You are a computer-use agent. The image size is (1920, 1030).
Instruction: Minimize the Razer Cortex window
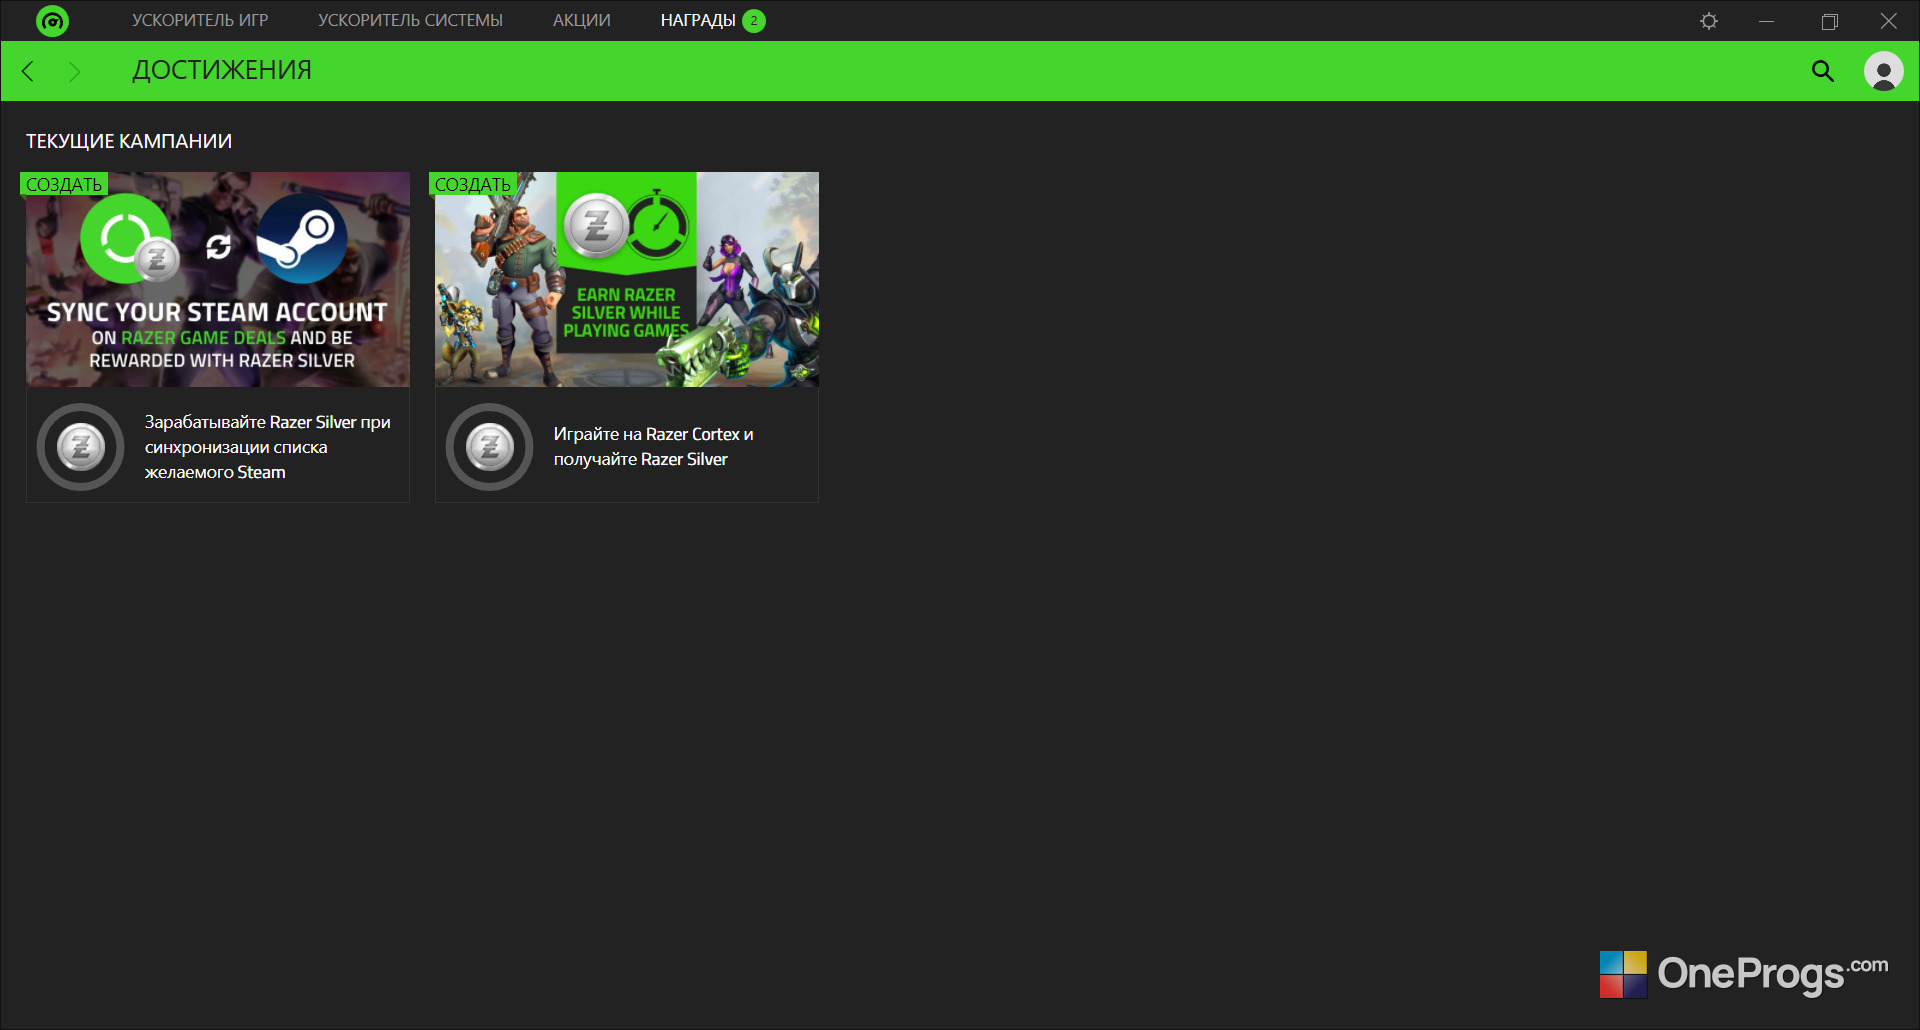[1767, 21]
